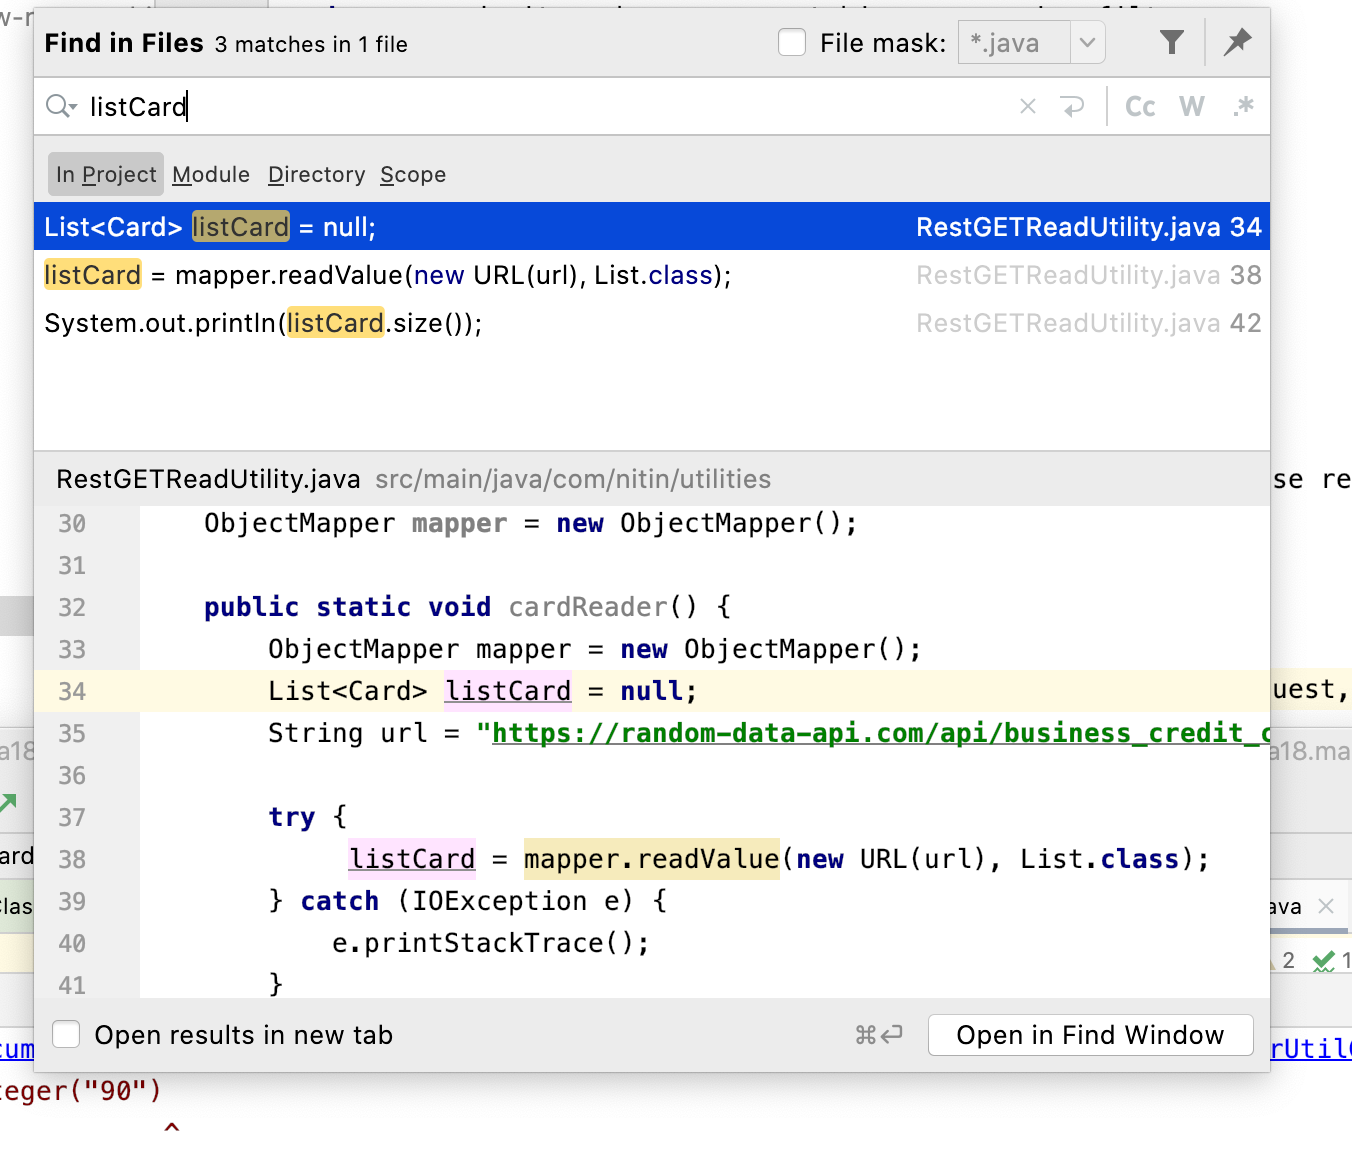The width and height of the screenshot is (1352, 1154).
Task: Switch to the Module scope tab
Action: (211, 174)
